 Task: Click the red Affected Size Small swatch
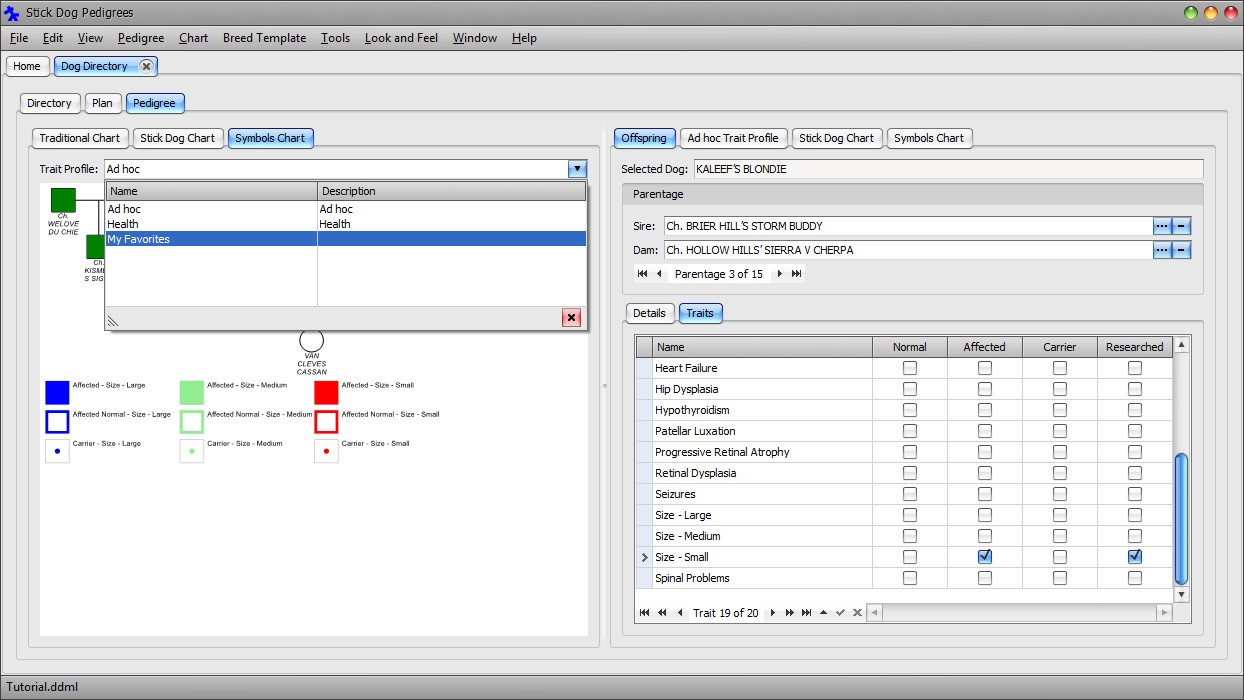pos(326,392)
